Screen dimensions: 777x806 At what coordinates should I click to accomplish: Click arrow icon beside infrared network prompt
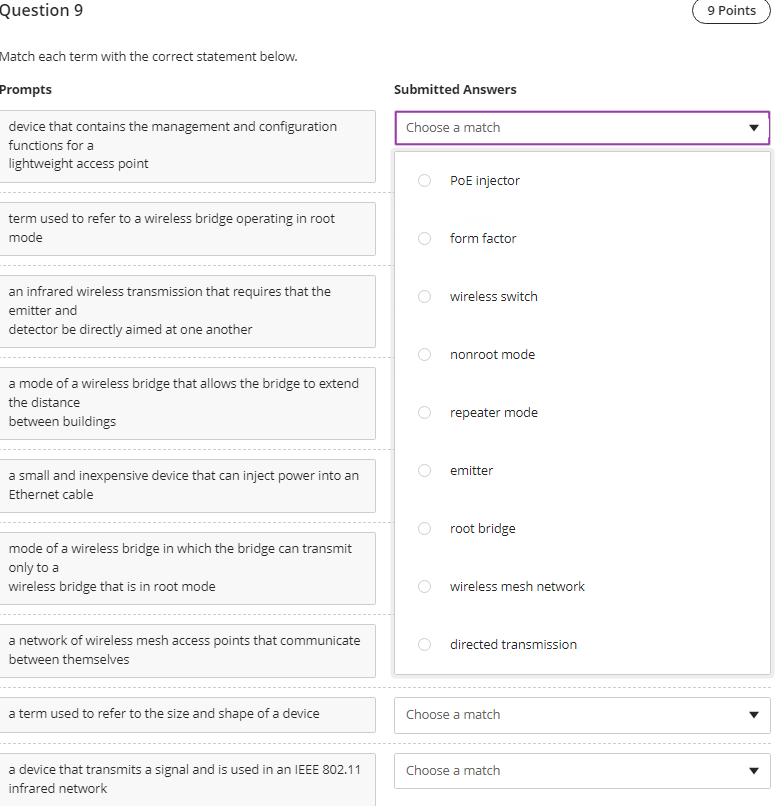point(753,771)
